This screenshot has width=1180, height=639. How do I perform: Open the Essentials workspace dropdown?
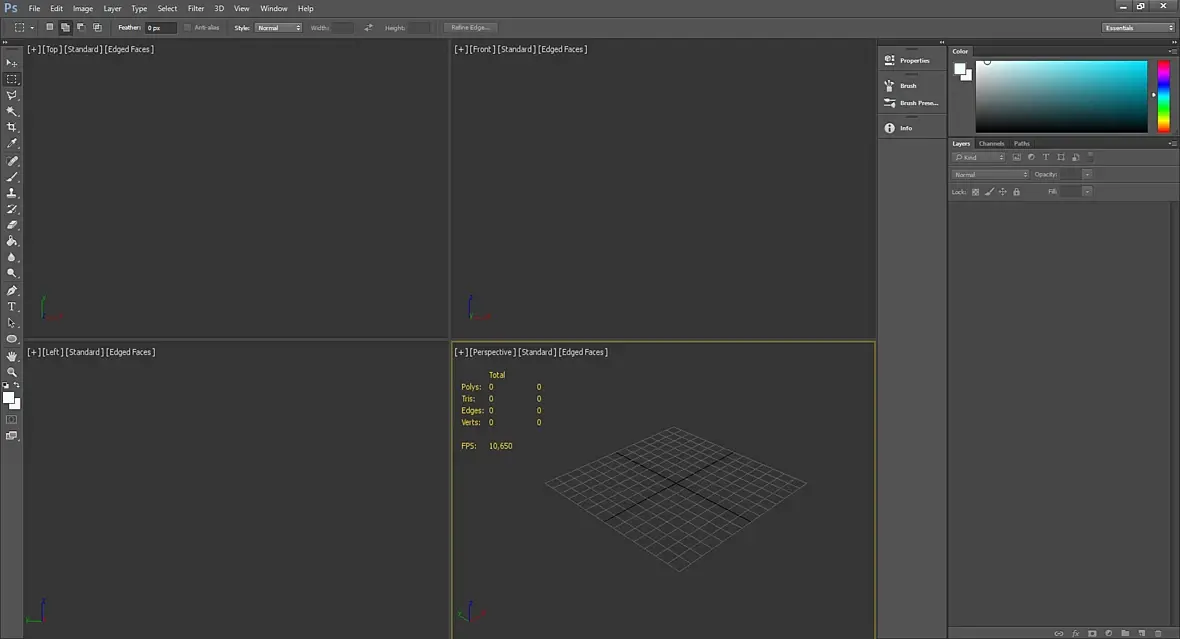pos(1138,28)
